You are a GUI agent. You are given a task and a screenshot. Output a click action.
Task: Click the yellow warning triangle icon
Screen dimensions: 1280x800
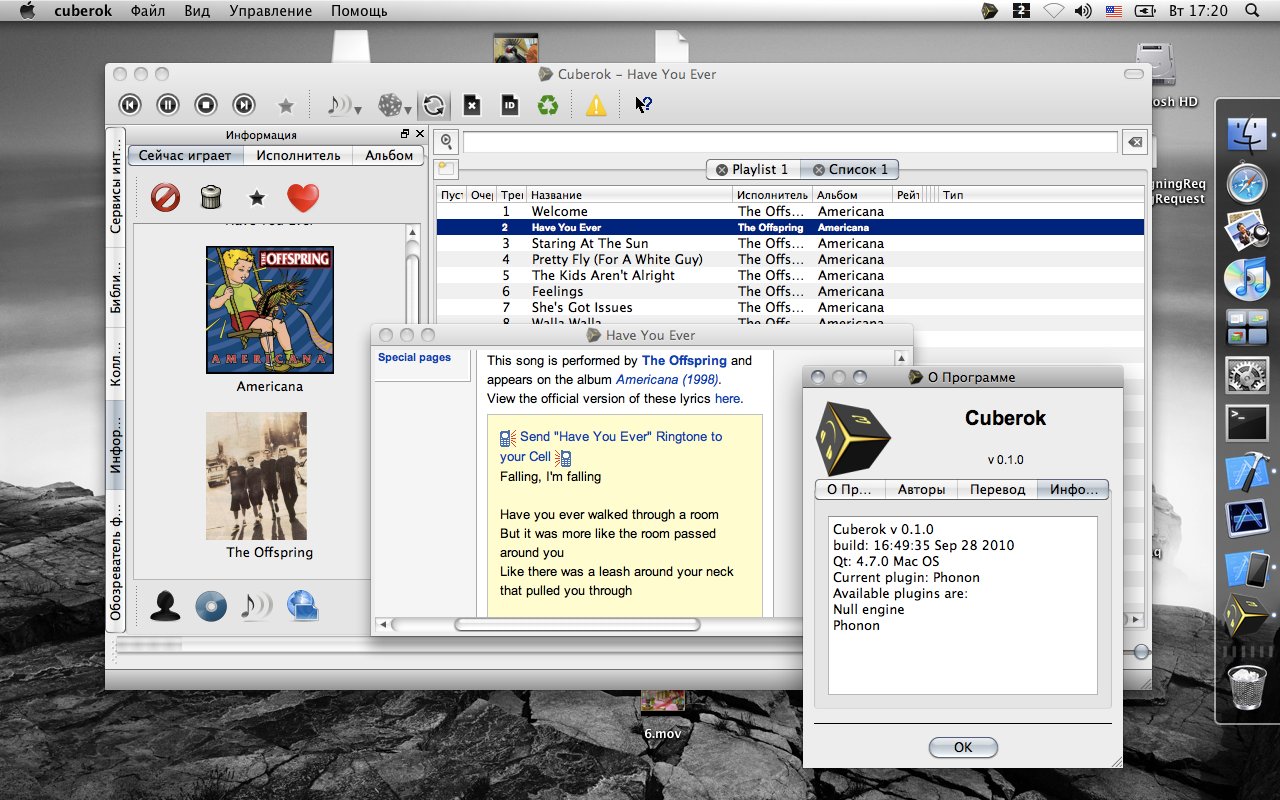tap(596, 105)
